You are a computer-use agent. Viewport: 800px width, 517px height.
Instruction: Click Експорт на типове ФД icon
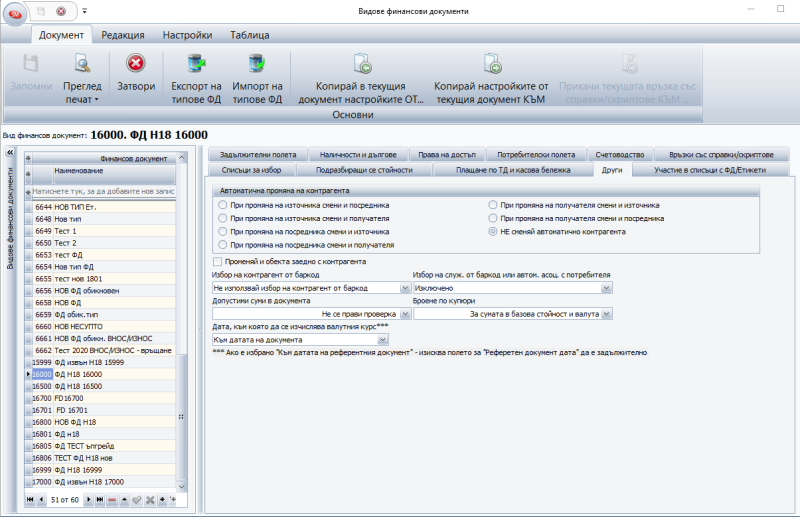point(196,63)
